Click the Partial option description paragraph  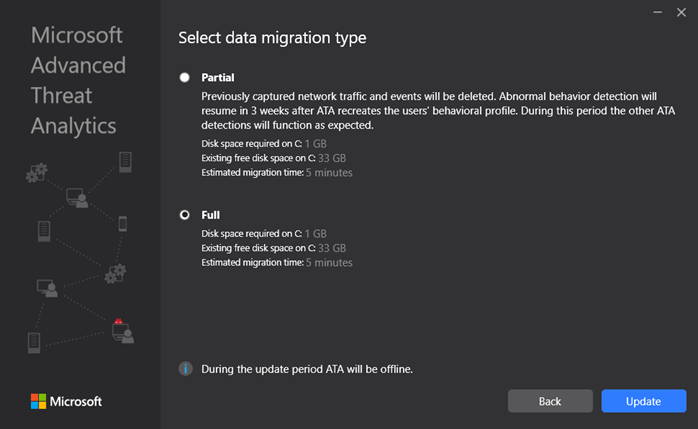[x=438, y=110]
